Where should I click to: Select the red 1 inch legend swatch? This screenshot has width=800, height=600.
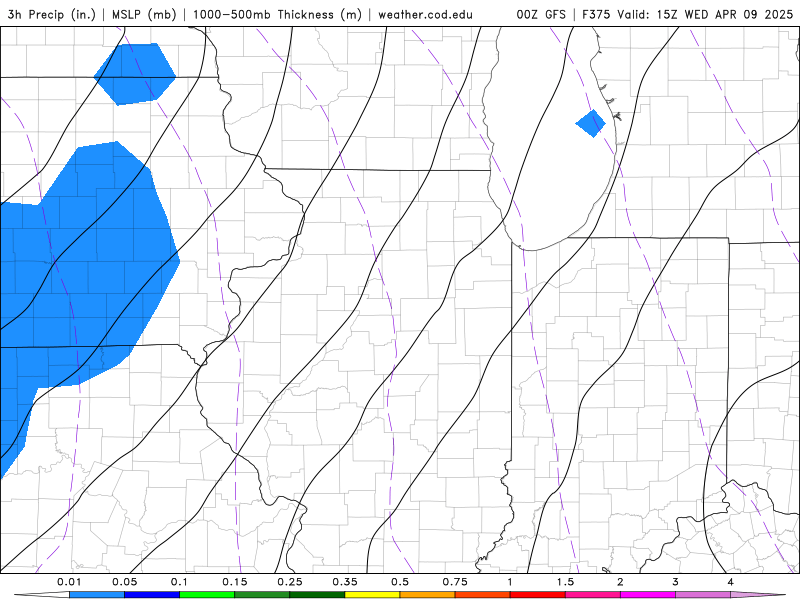[538, 595]
